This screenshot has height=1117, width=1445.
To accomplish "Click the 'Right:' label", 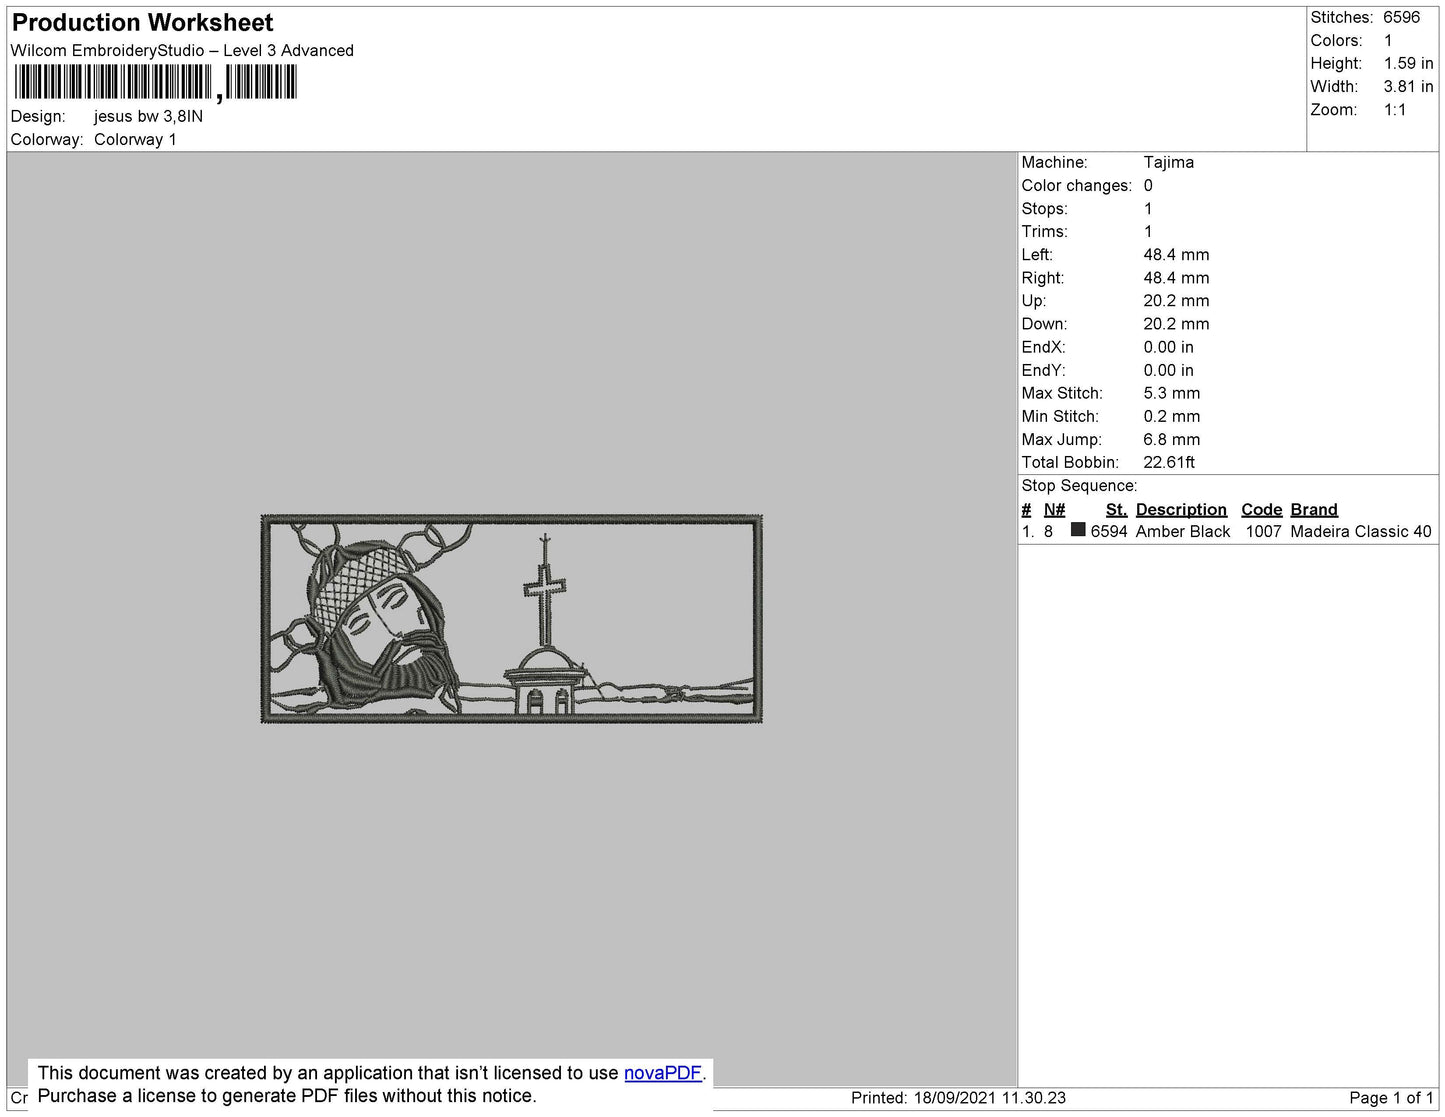I will coord(1042,278).
